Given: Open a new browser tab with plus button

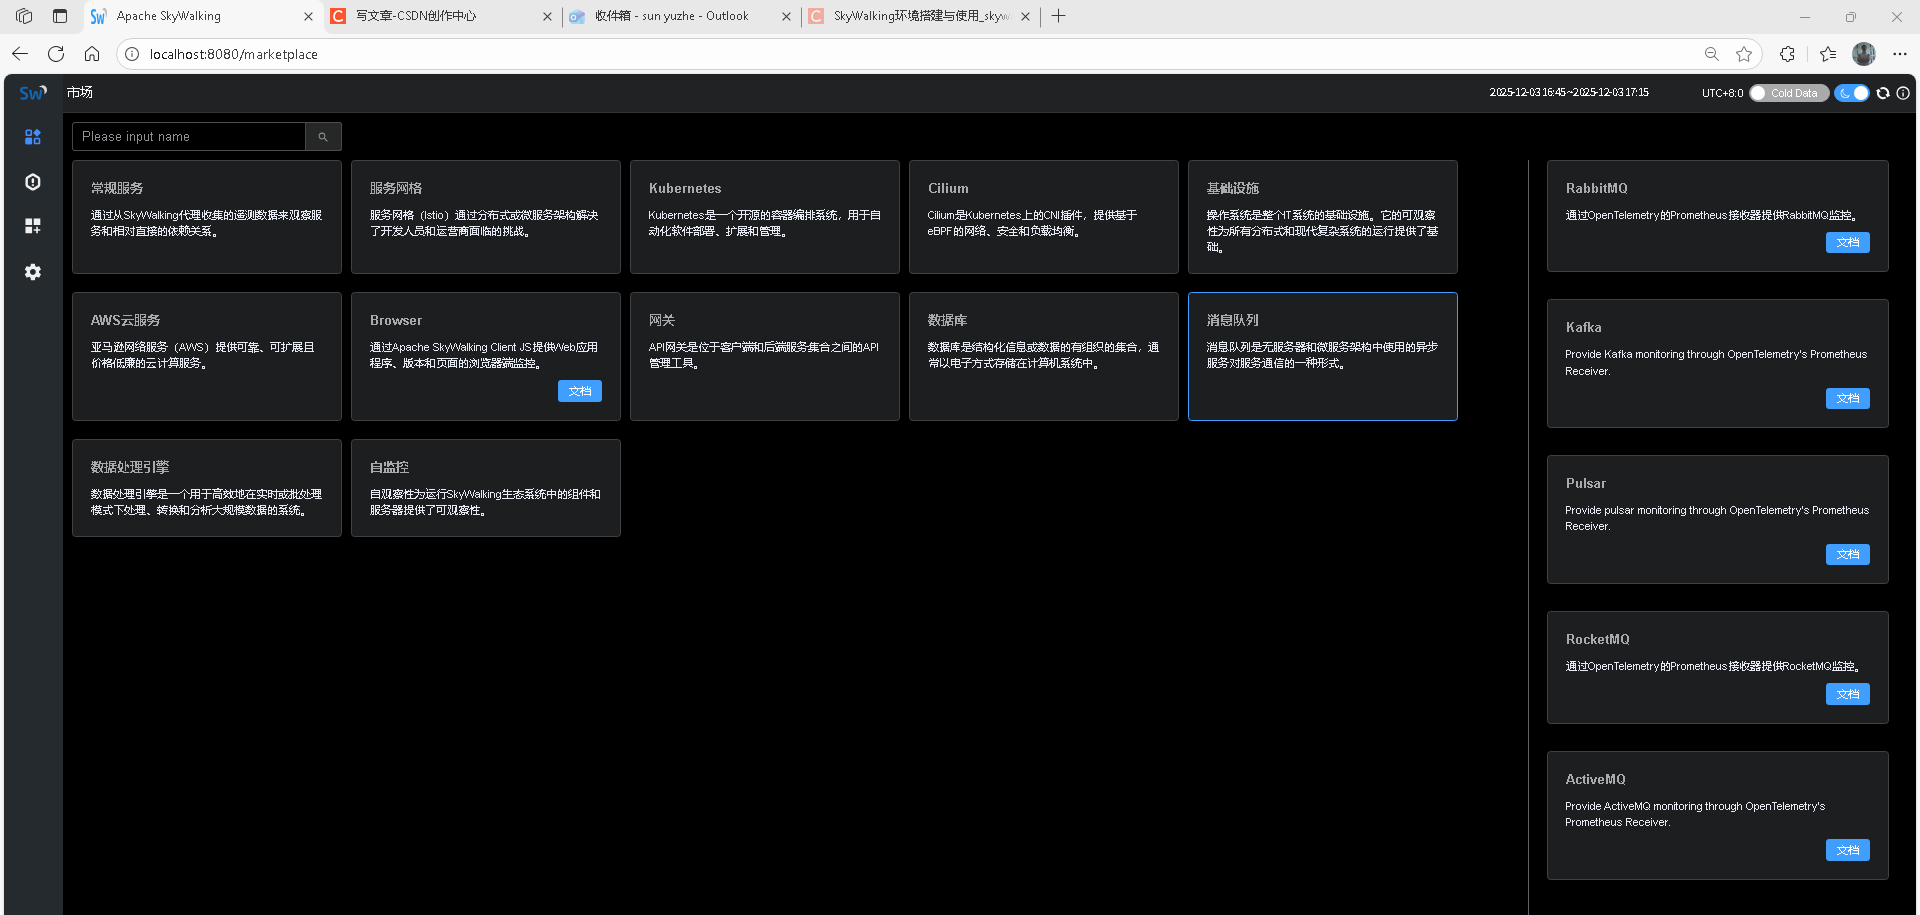Looking at the screenshot, I should click(1058, 16).
